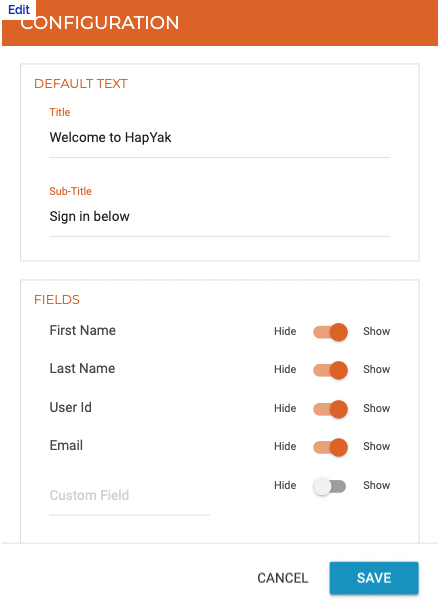
Task: Click the Custom Field text input
Action: (129, 496)
